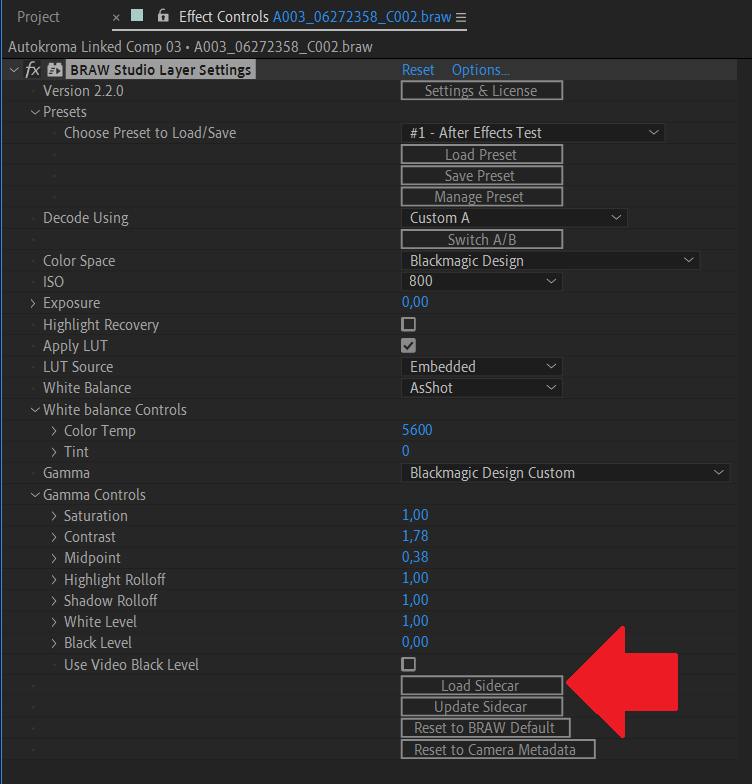
Task: Switch to the Project tab
Action: [38, 17]
